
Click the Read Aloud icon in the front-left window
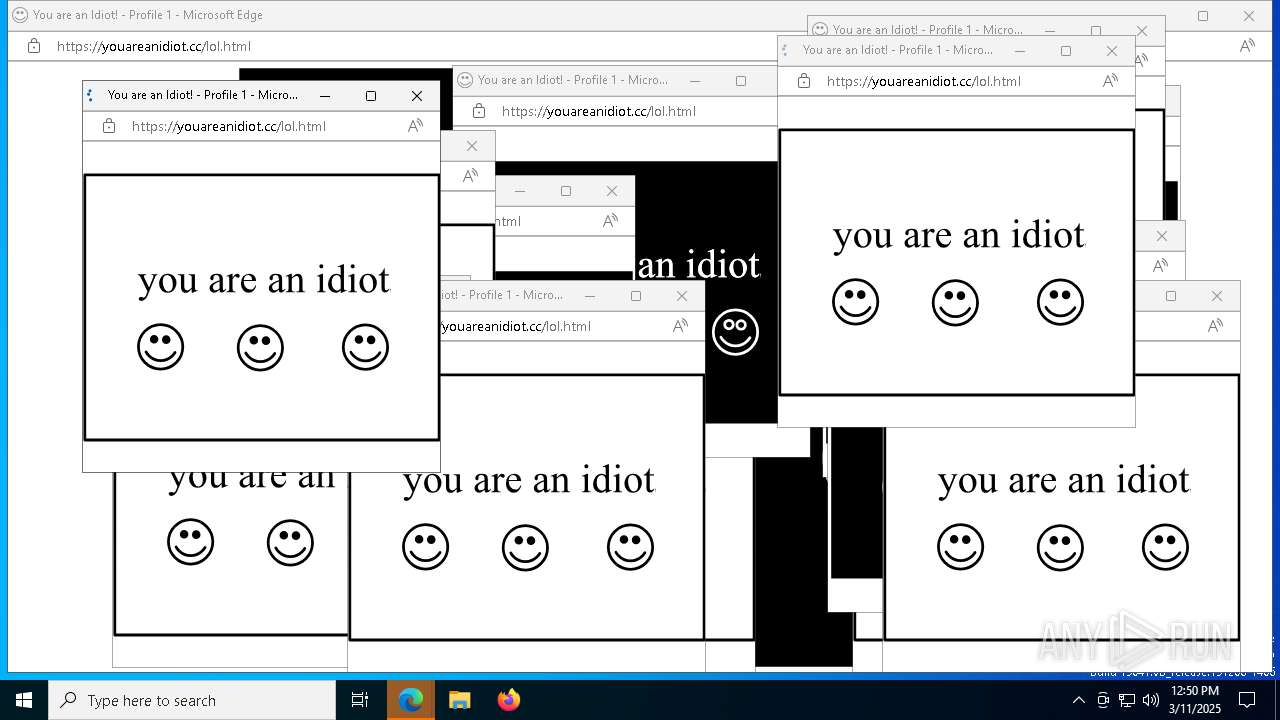pos(415,126)
